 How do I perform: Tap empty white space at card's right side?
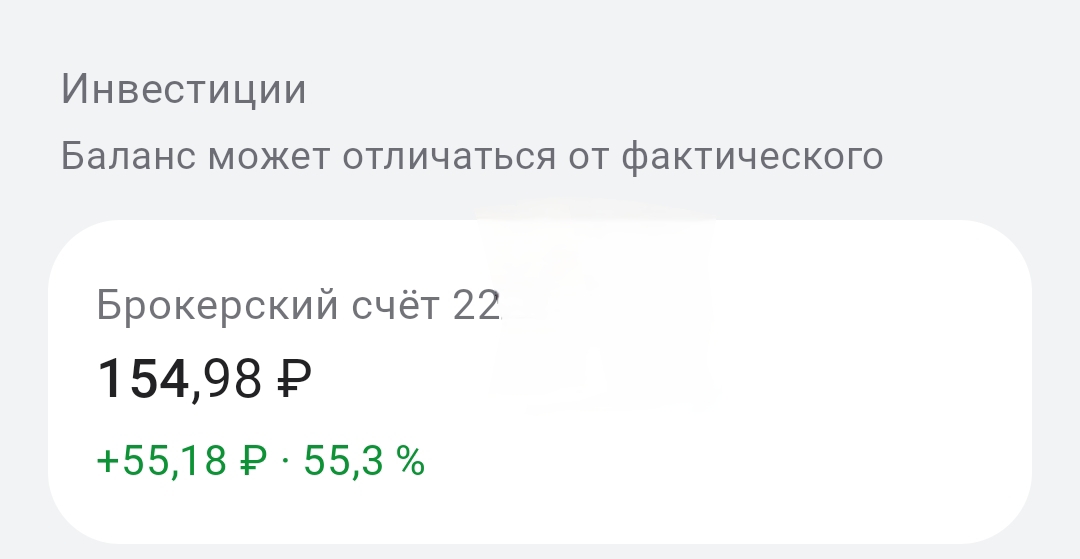coord(880,380)
